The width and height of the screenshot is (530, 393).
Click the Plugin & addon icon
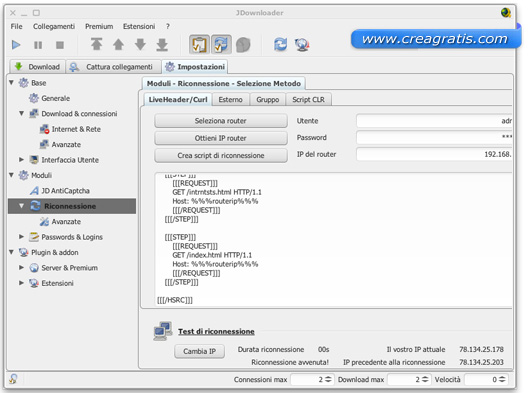point(24,252)
